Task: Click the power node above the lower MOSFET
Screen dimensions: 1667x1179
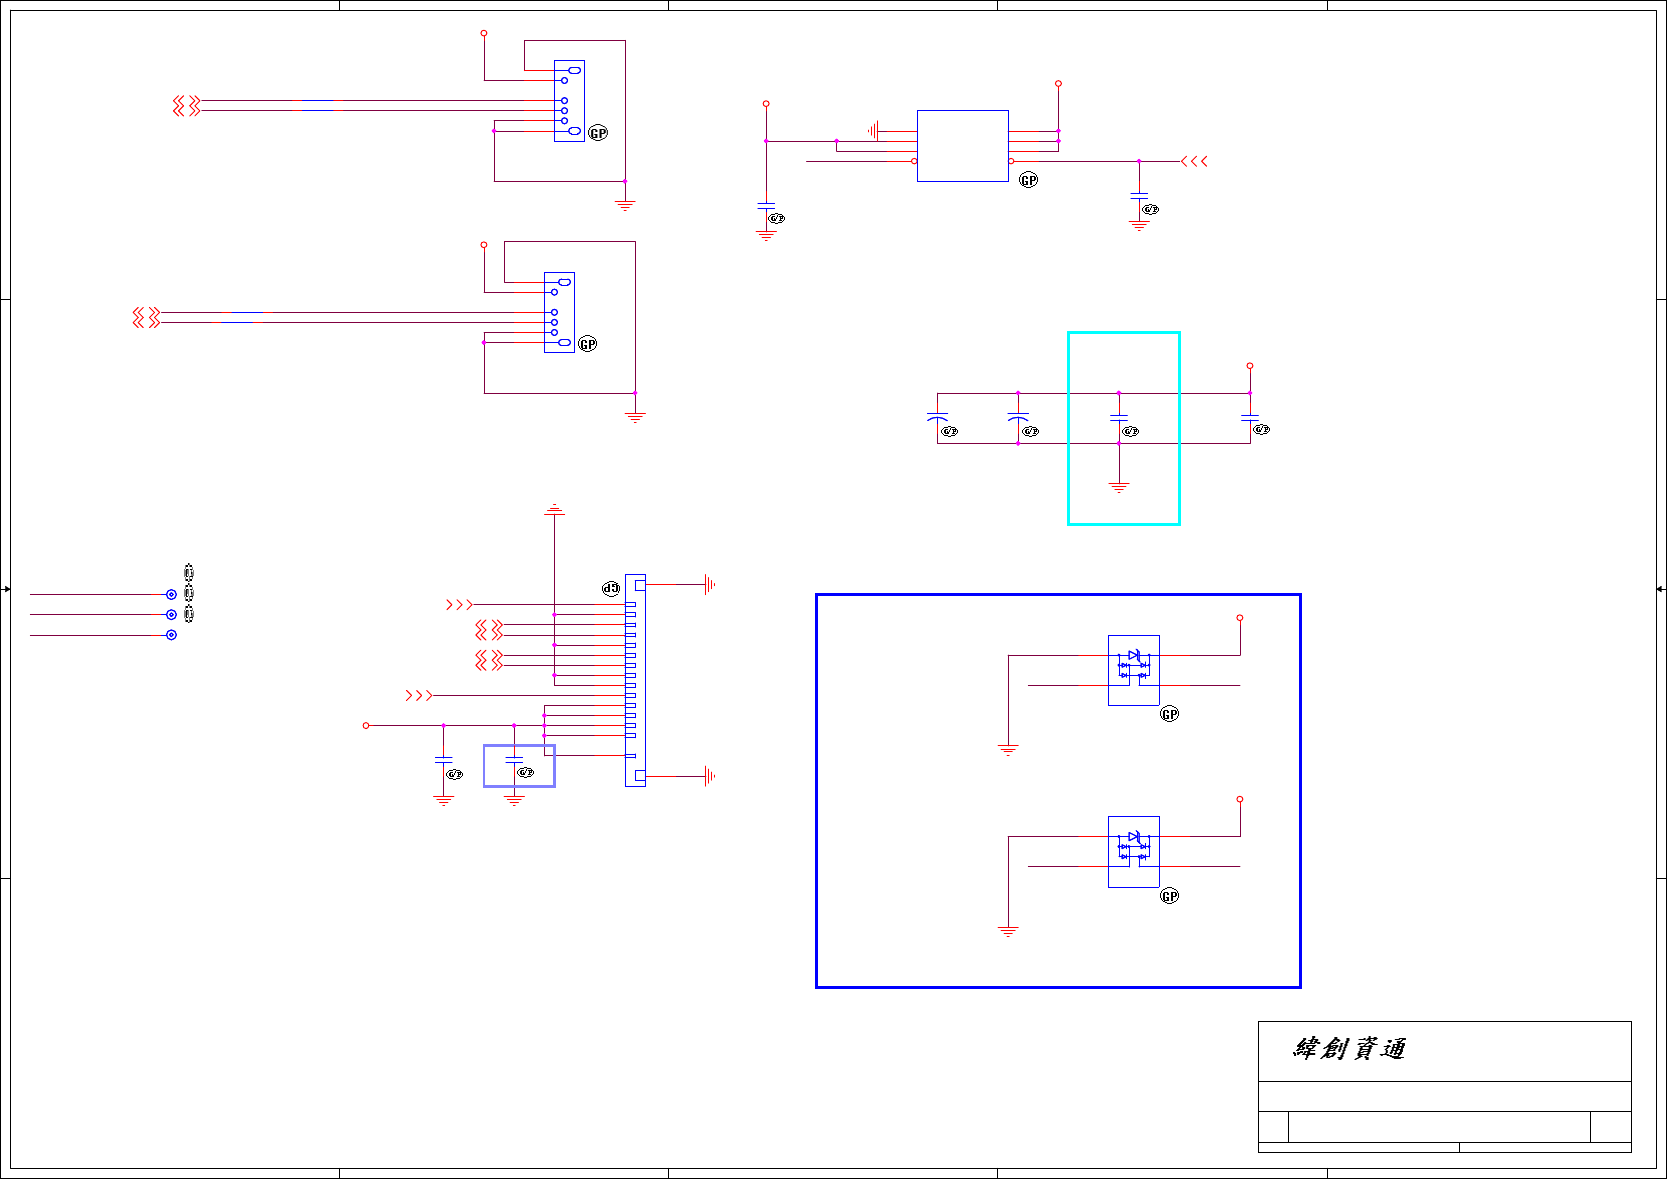Action: [x=1240, y=800]
